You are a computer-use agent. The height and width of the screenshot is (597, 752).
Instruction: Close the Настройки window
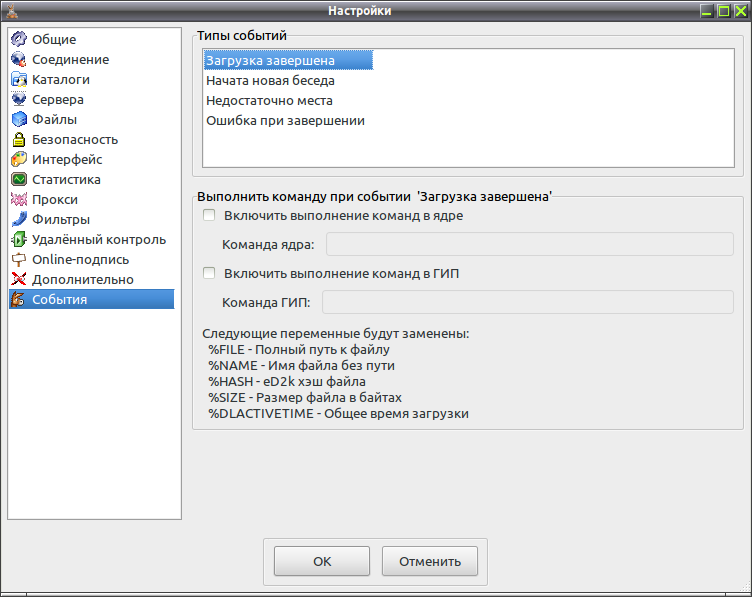click(740, 11)
